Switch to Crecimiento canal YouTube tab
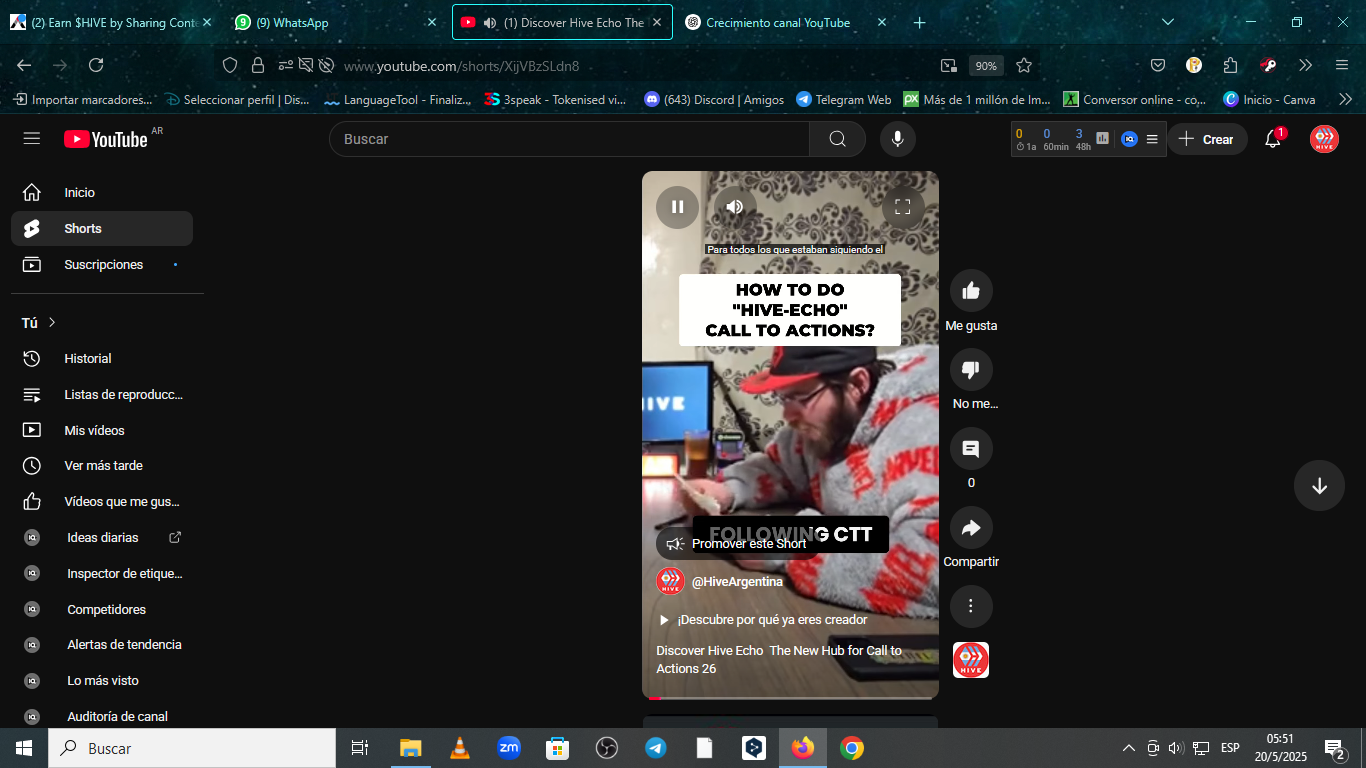This screenshot has height=768, width=1366. 786,22
